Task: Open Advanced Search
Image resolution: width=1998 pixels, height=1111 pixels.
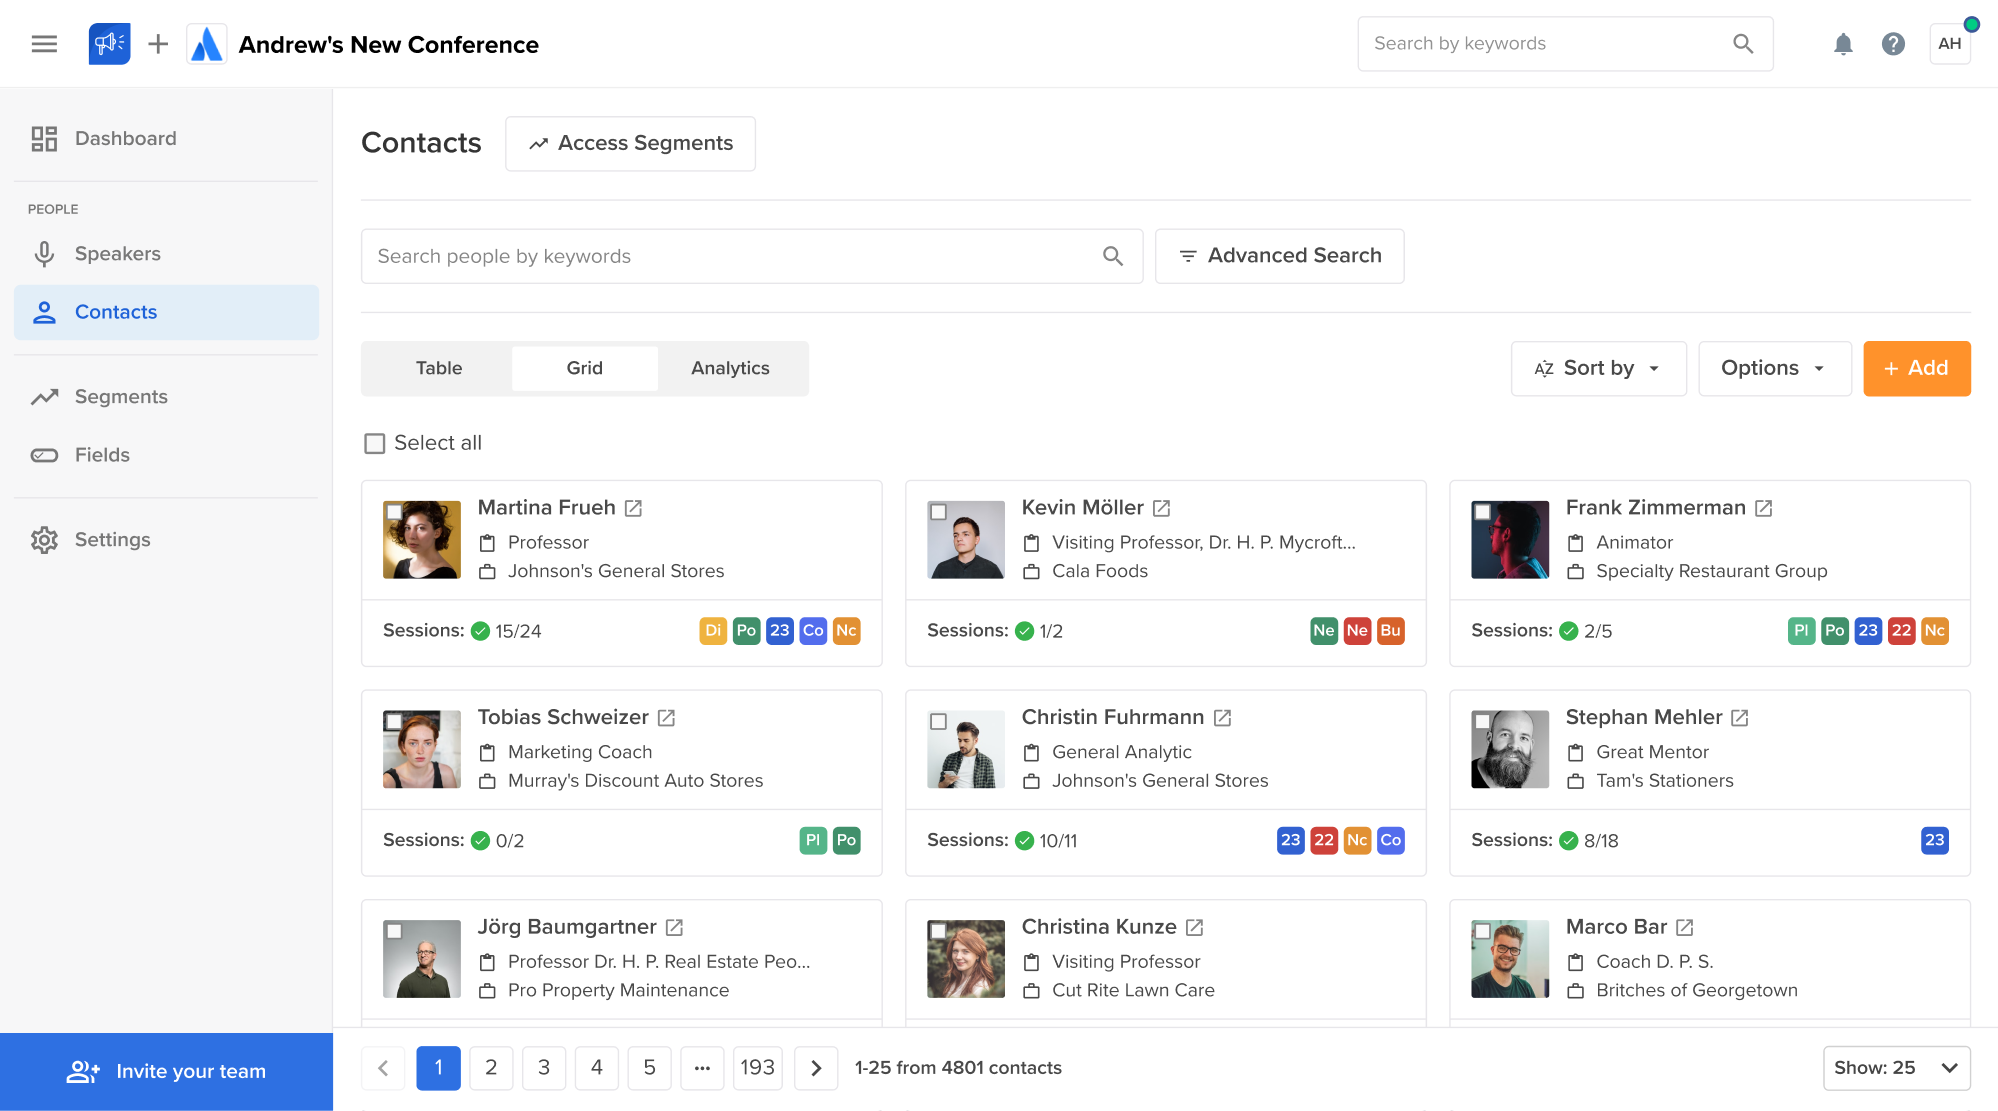Action: (1279, 255)
